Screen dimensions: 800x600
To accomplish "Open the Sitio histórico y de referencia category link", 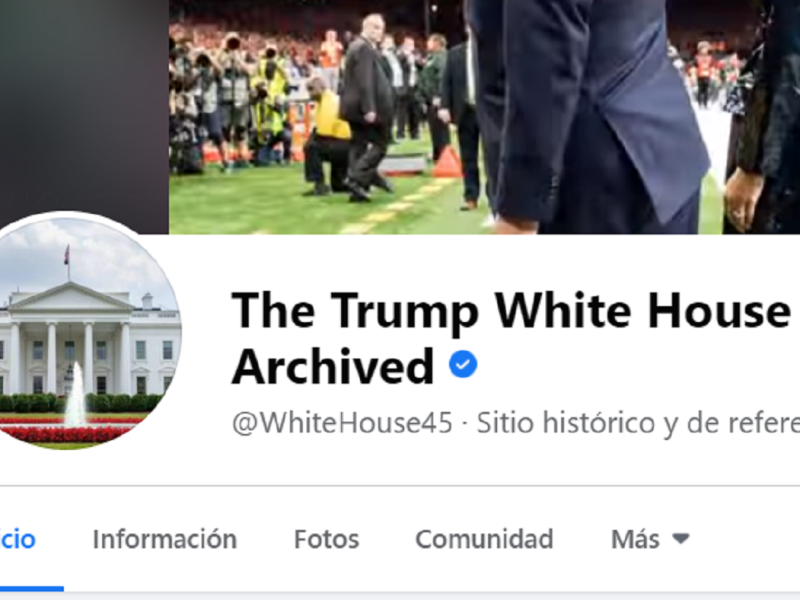I will tap(638, 422).
